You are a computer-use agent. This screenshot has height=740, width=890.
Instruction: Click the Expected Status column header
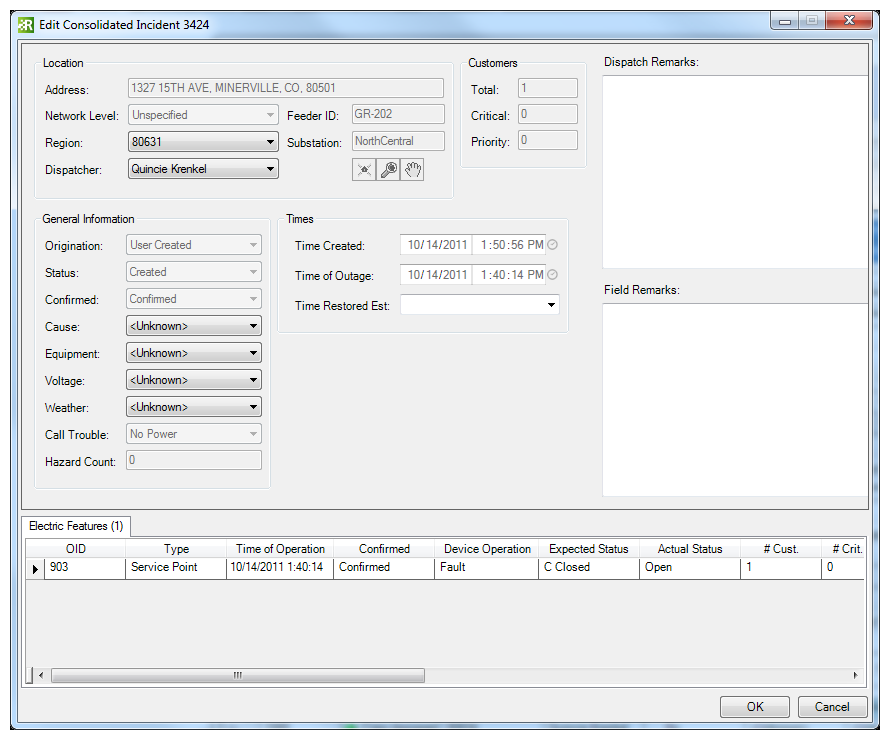click(589, 549)
